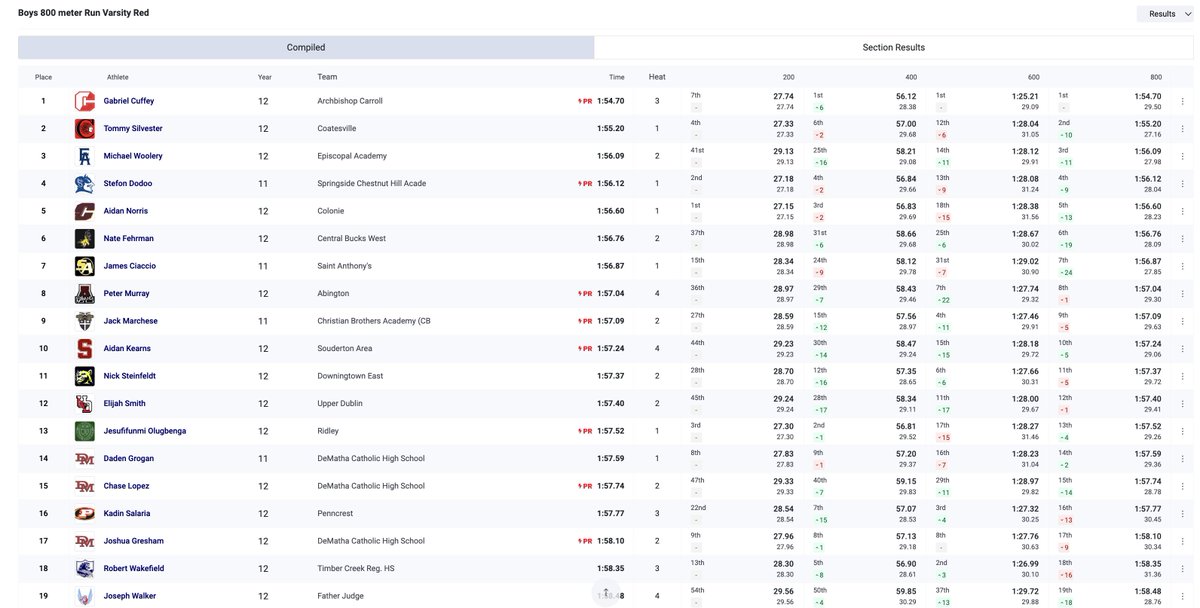Click team logo beside Stefon Dodoo

pos(84,184)
